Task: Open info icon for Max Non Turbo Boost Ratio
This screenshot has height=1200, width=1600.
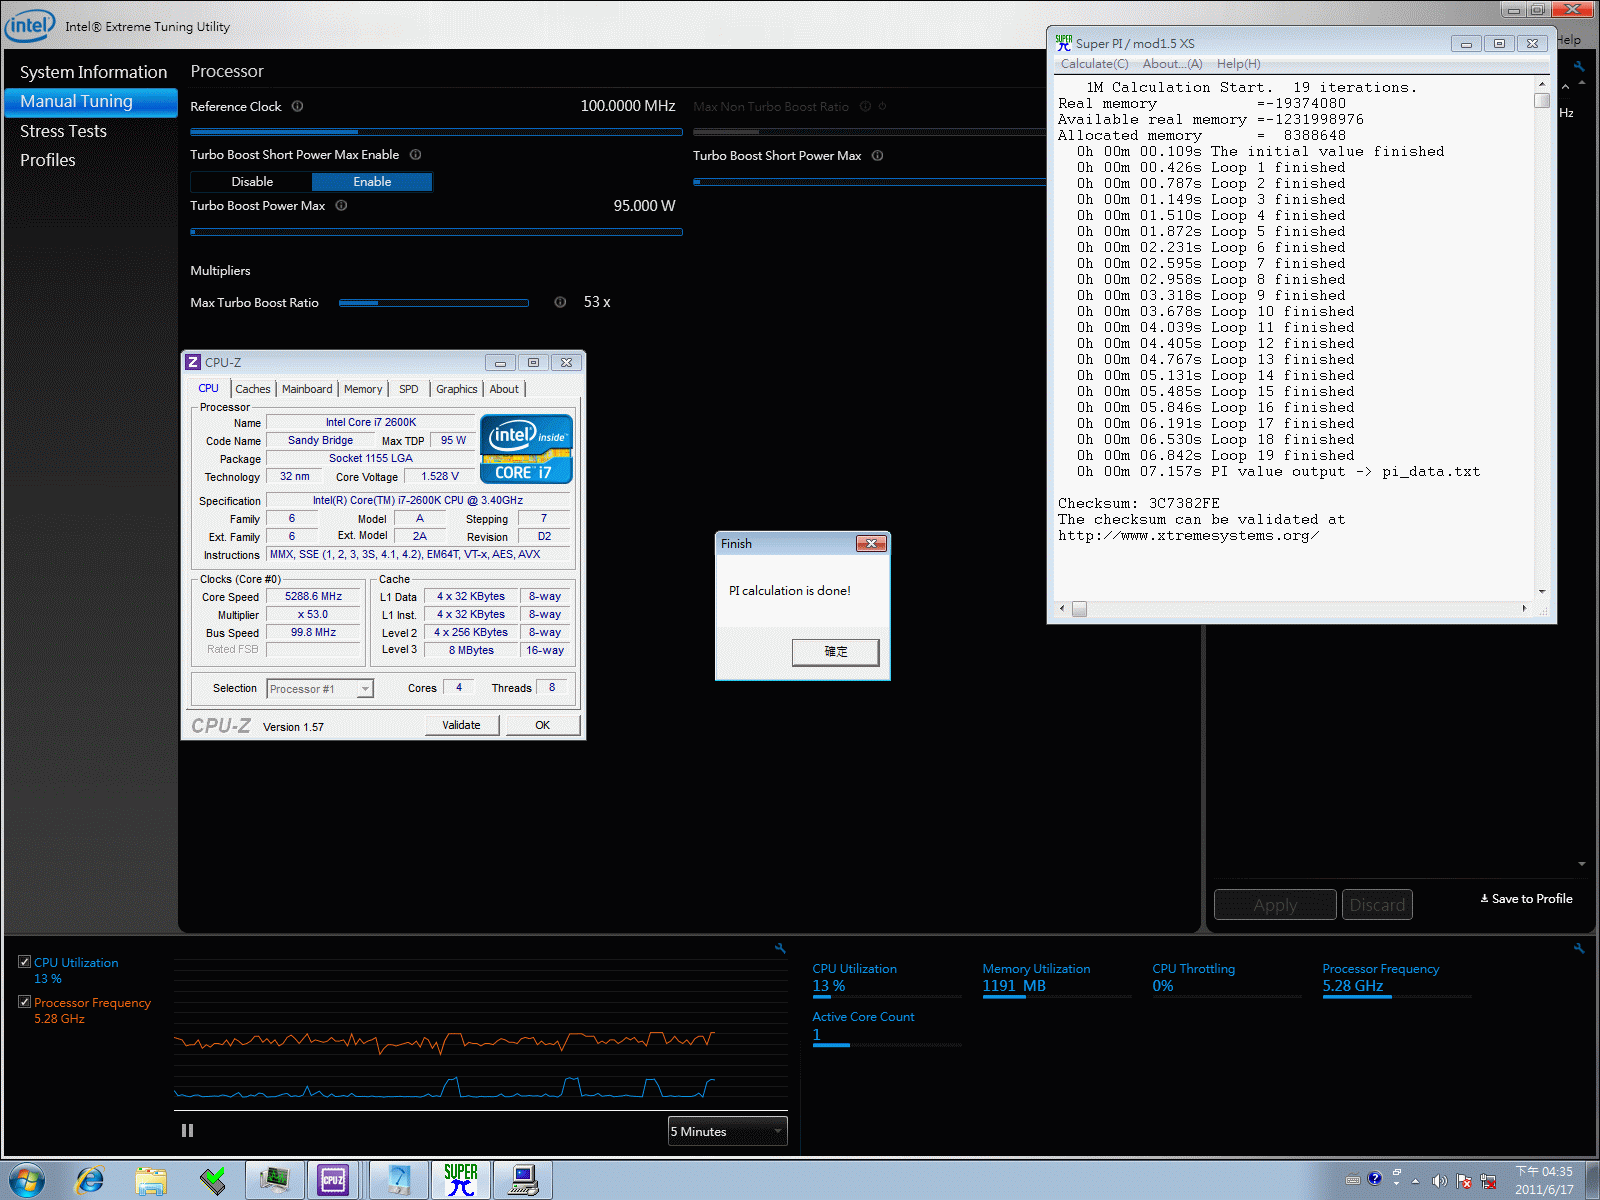Action: [x=865, y=106]
